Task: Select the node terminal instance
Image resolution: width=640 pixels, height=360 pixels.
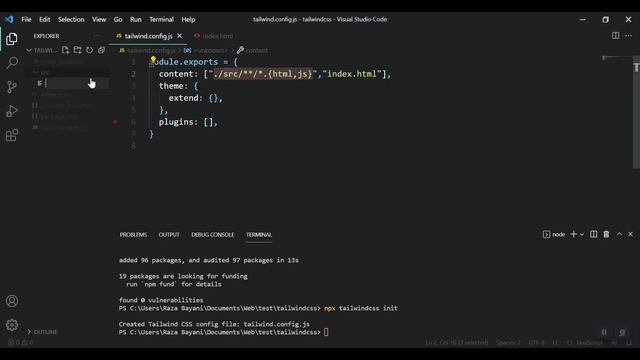Action: click(x=554, y=234)
